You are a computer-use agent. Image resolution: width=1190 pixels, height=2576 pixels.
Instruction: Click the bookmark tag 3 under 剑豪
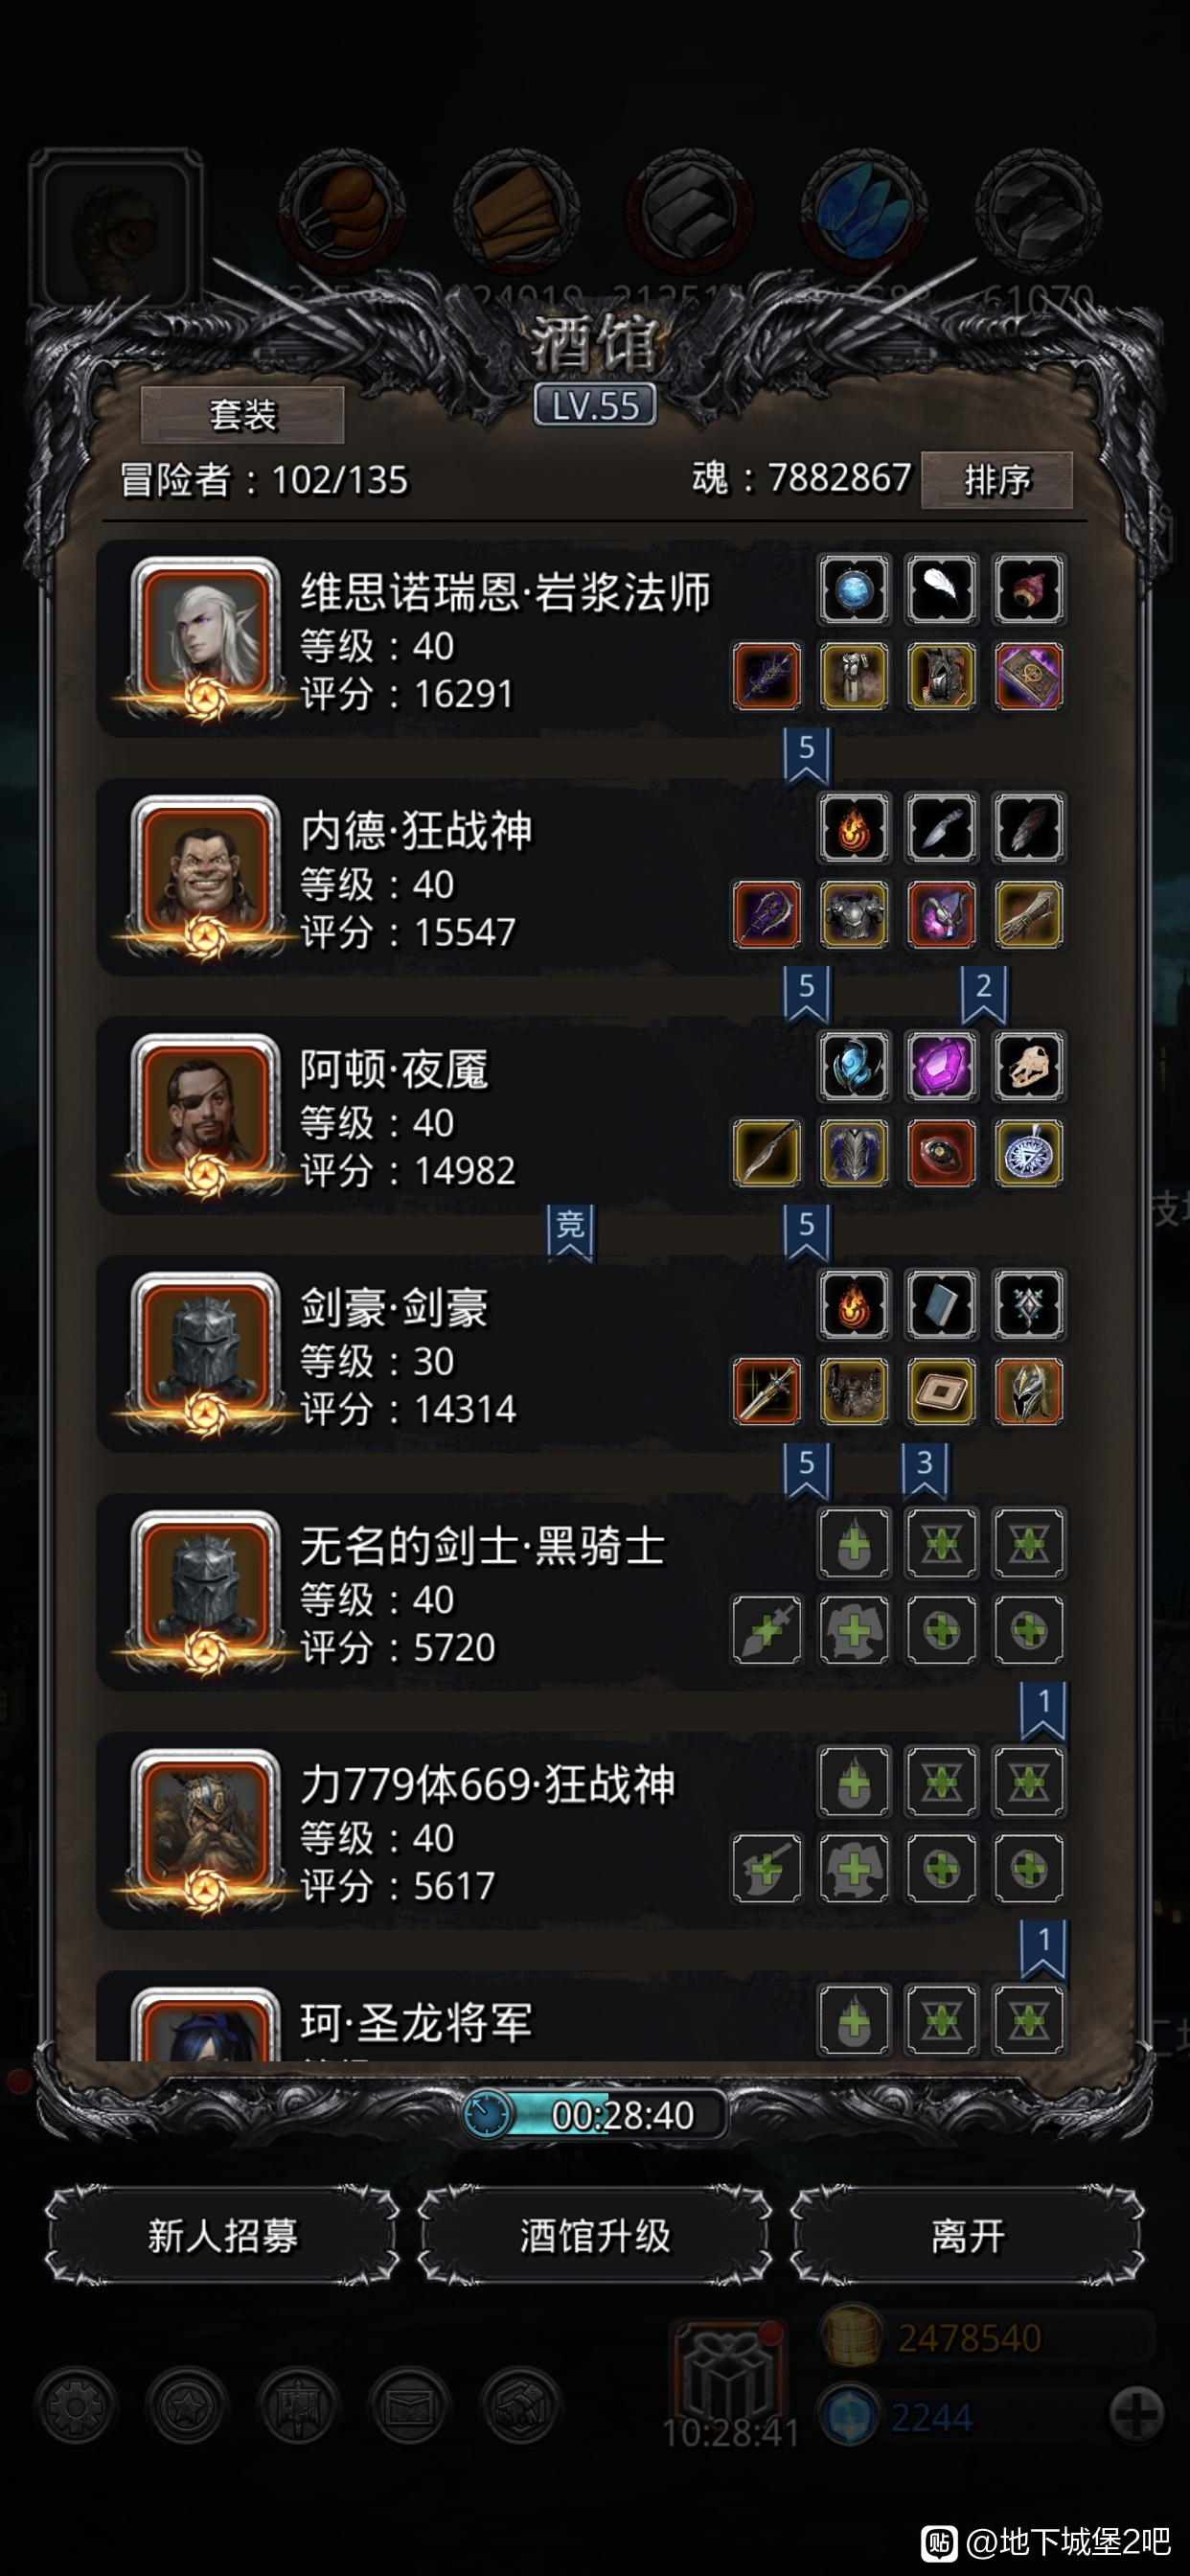[x=925, y=1469]
